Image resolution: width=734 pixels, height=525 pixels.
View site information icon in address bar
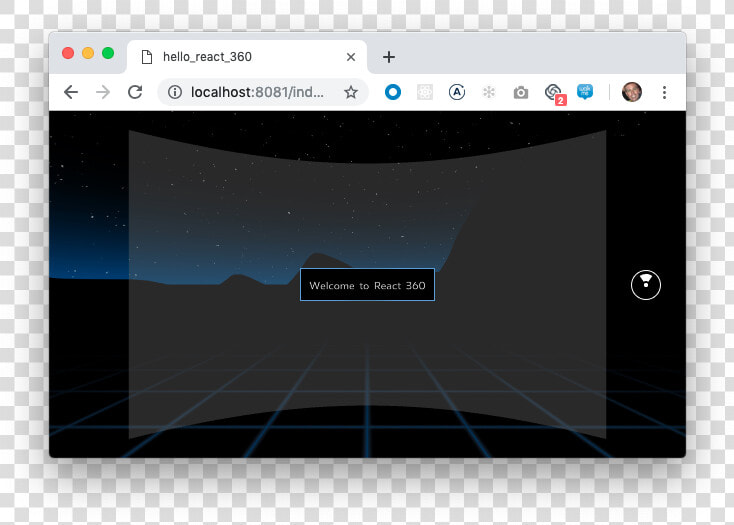pos(175,92)
